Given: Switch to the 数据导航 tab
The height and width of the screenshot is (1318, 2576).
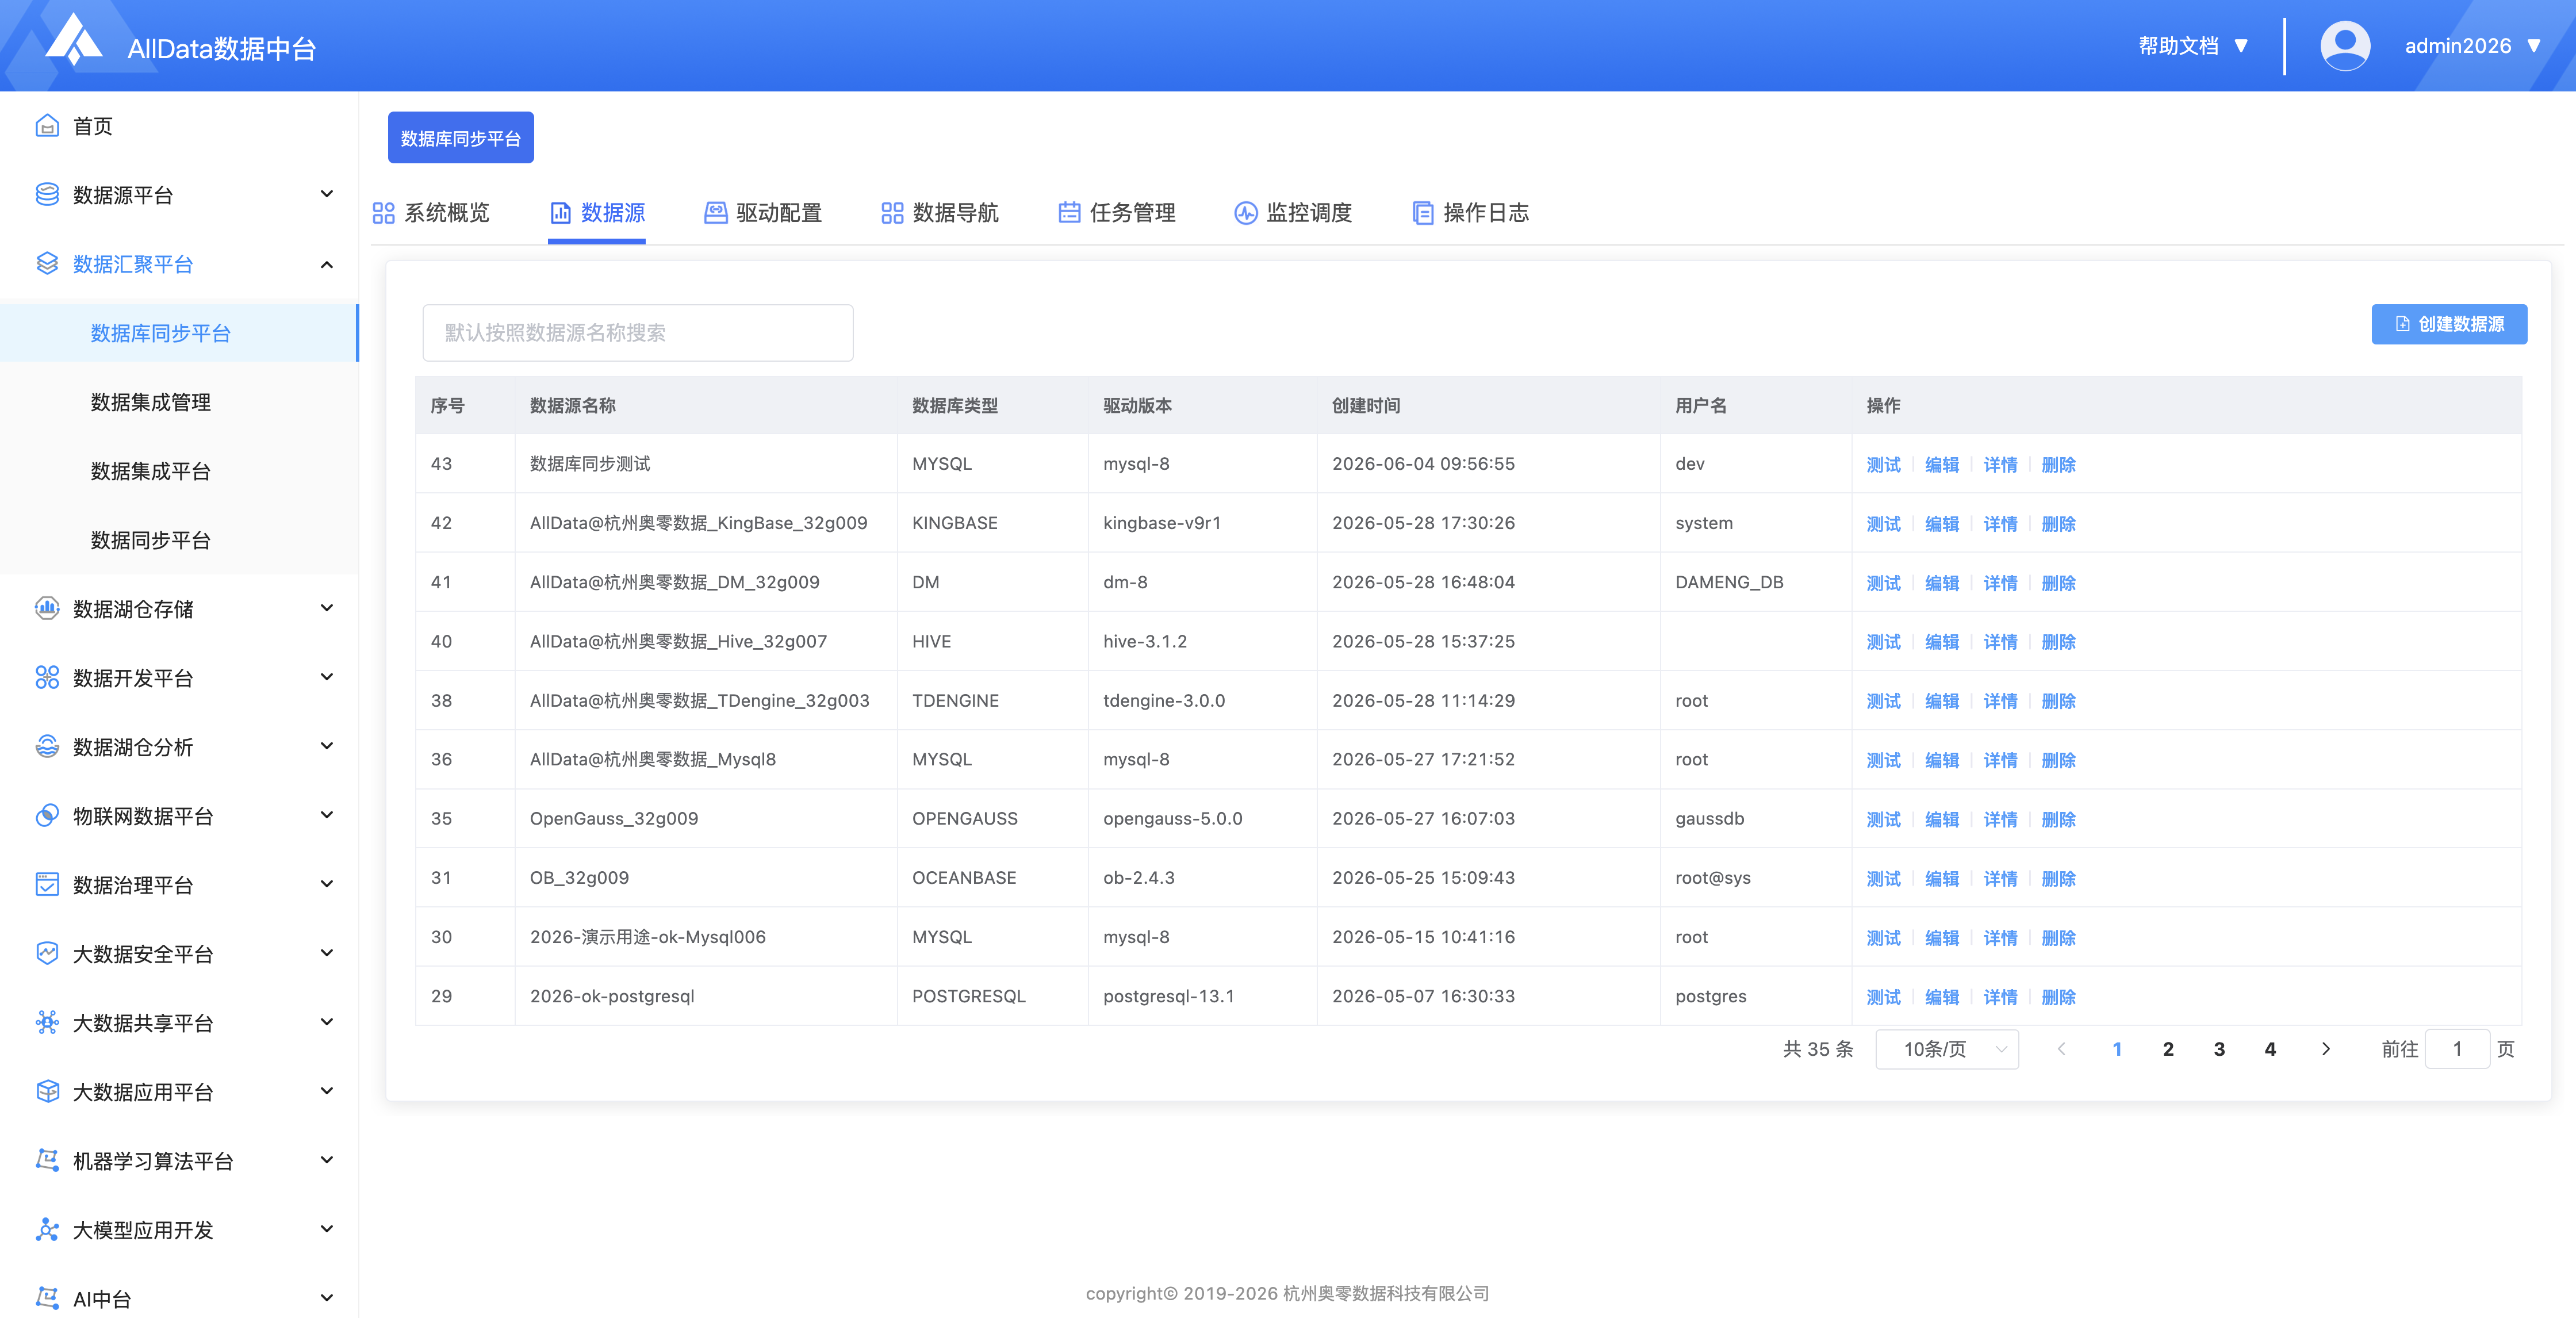Looking at the screenshot, I should point(940,213).
